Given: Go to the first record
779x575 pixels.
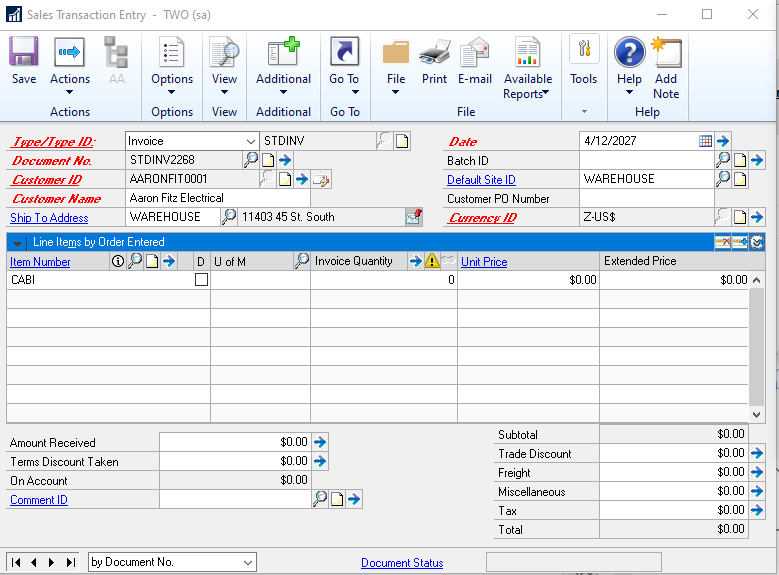Looking at the screenshot, I should (16, 562).
